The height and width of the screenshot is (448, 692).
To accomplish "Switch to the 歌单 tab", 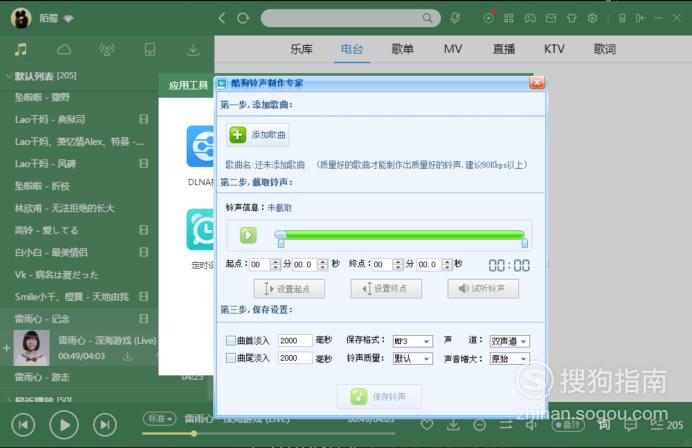I will click(402, 49).
